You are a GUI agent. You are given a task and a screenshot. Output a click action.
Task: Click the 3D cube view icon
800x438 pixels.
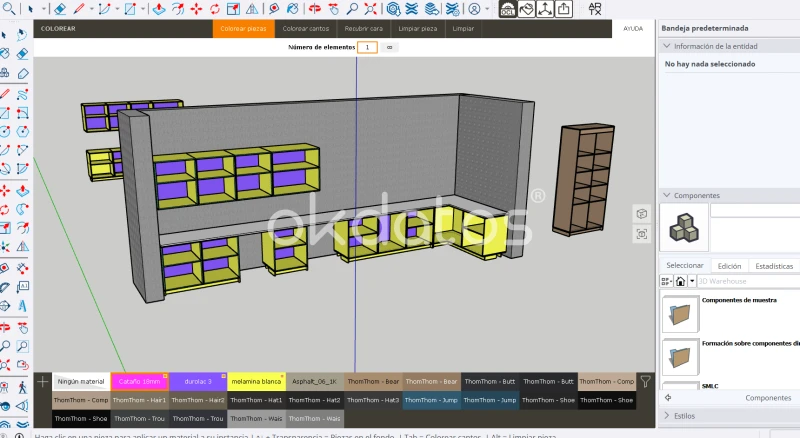641,214
